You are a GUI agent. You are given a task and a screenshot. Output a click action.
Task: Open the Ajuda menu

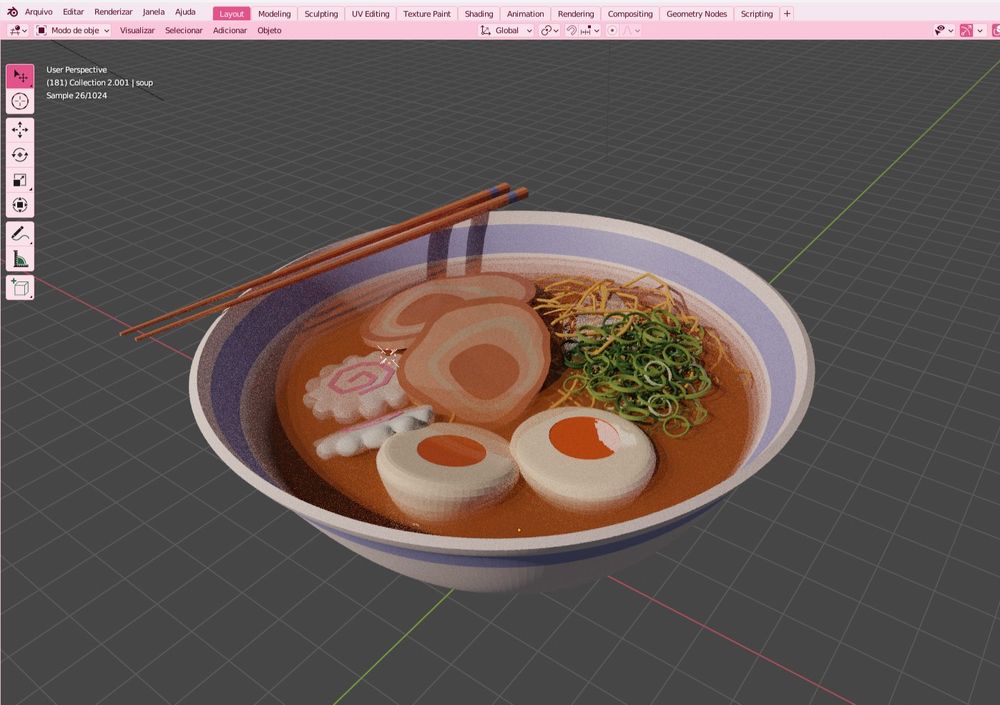pyautogui.click(x=185, y=12)
